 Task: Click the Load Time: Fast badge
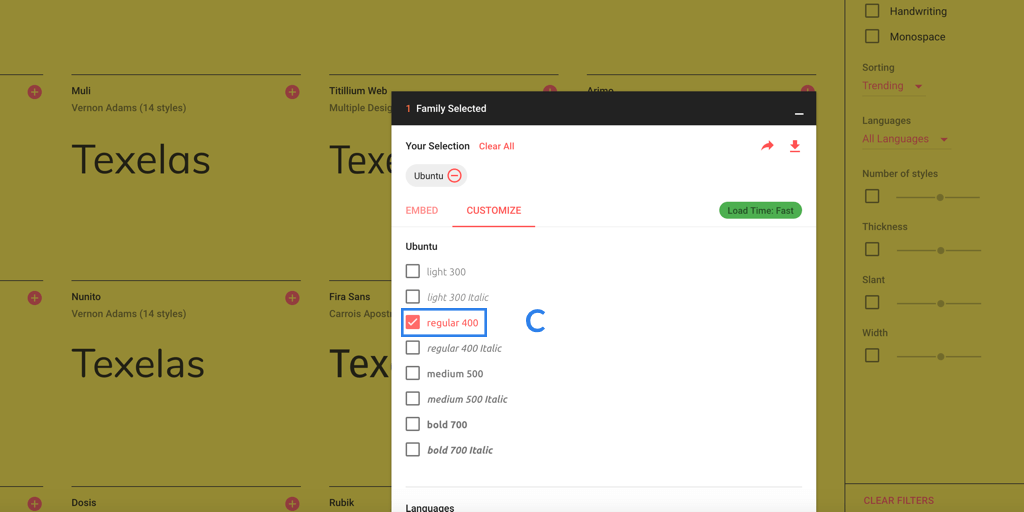[760, 211]
